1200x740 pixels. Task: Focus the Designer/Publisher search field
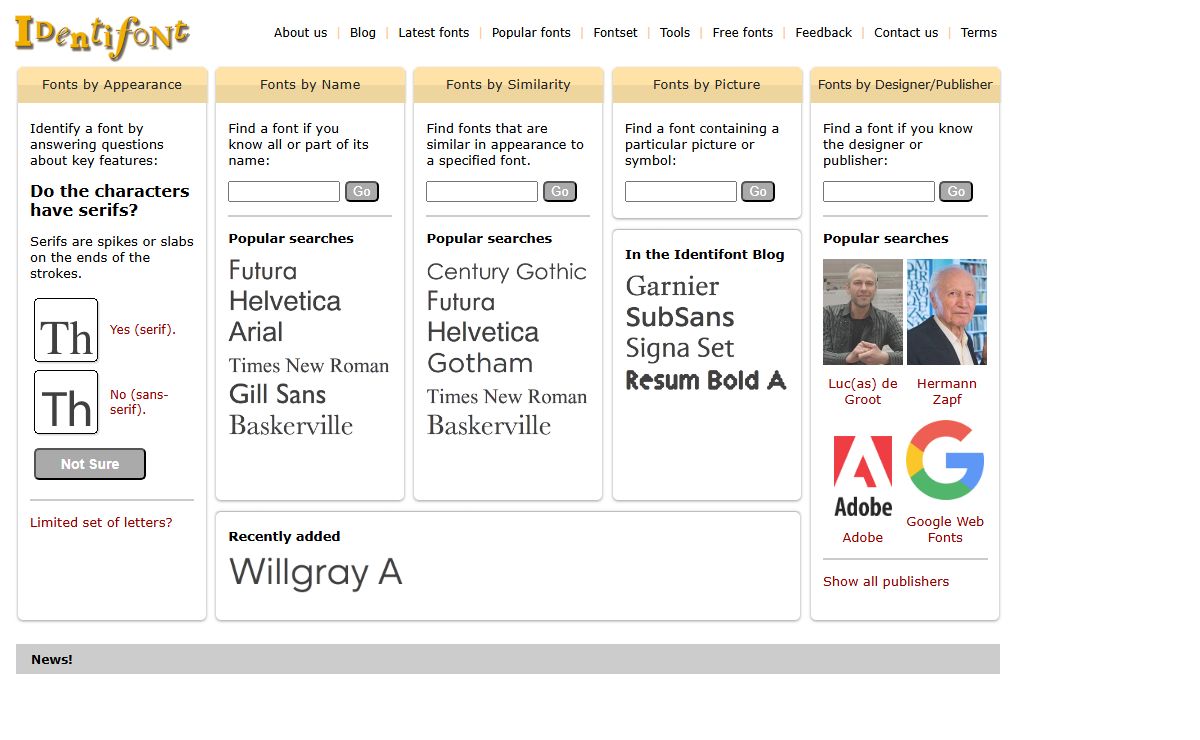tap(879, 191)
